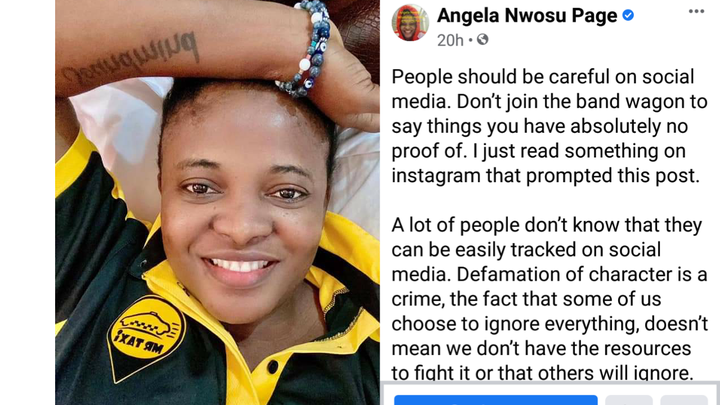The image size is (720, 405).
Task: Open the three-dot post options menu
Action: click(696, 11)
